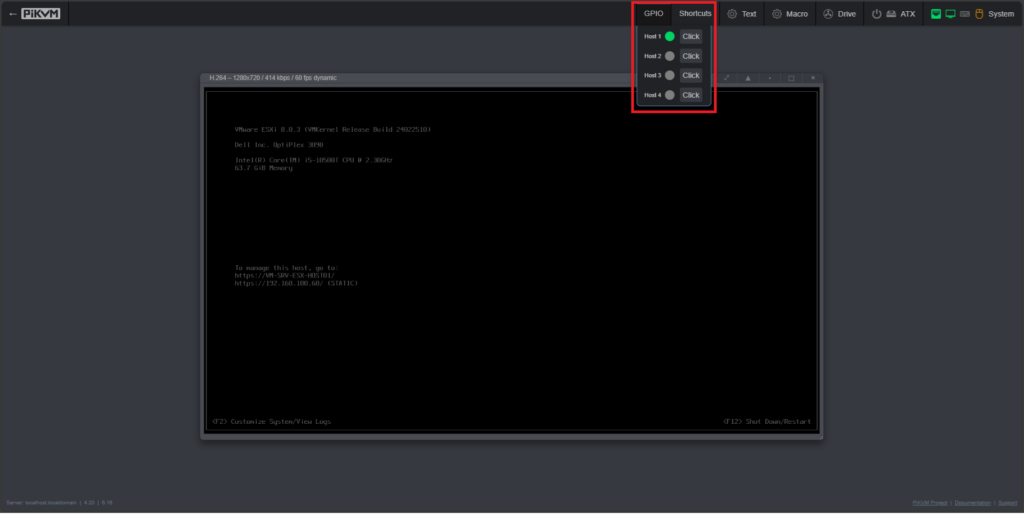This screenshot has width=1024, height=514.
Task: Open the Macro menu
Action: (x=790, y=14)
